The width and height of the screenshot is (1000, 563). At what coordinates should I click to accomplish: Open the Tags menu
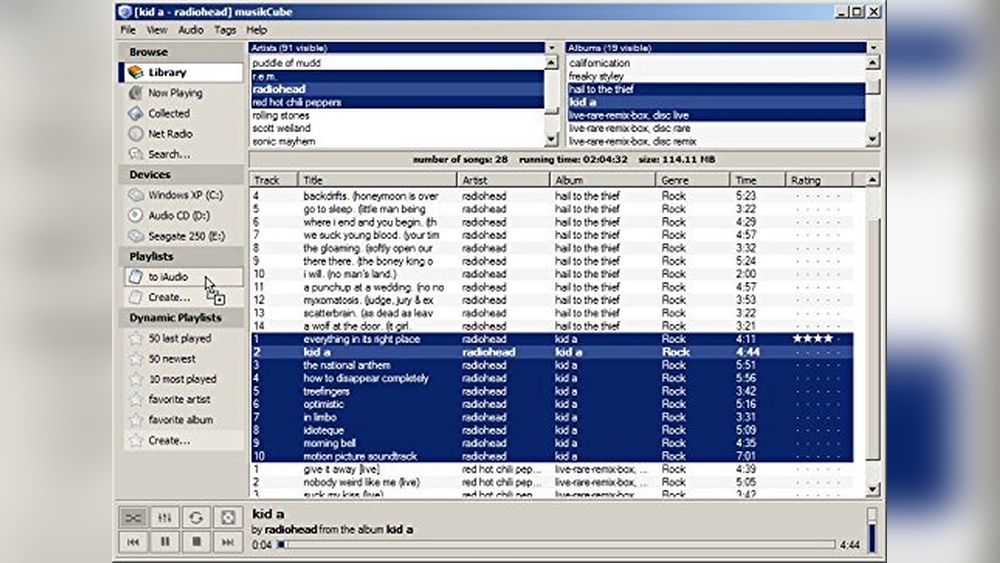(x=225, y=30)
